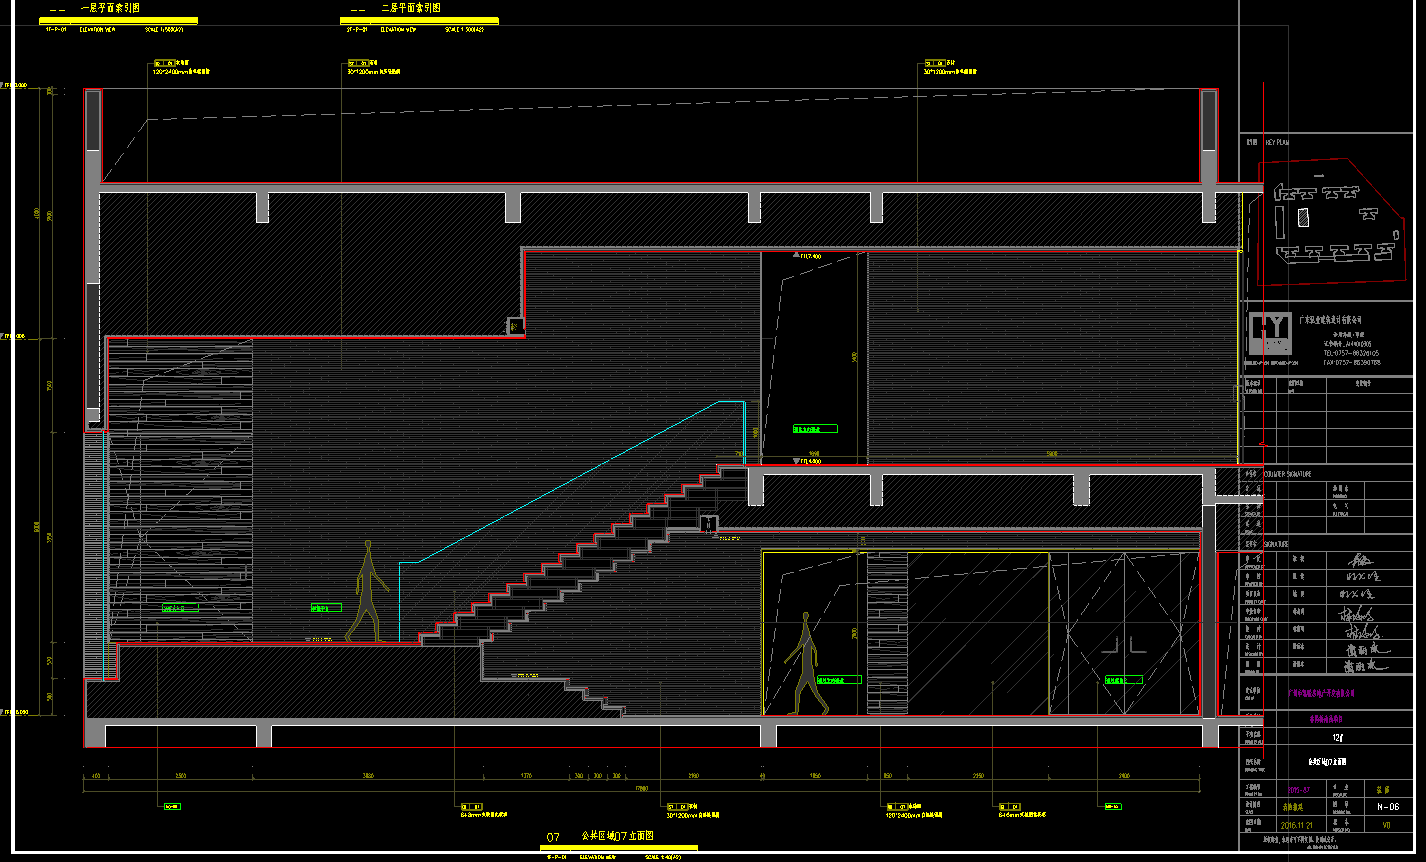Click the FFL 7.400 level marker
The width and height of the screenshot is (1426, 862).
[x=808, y=256]
